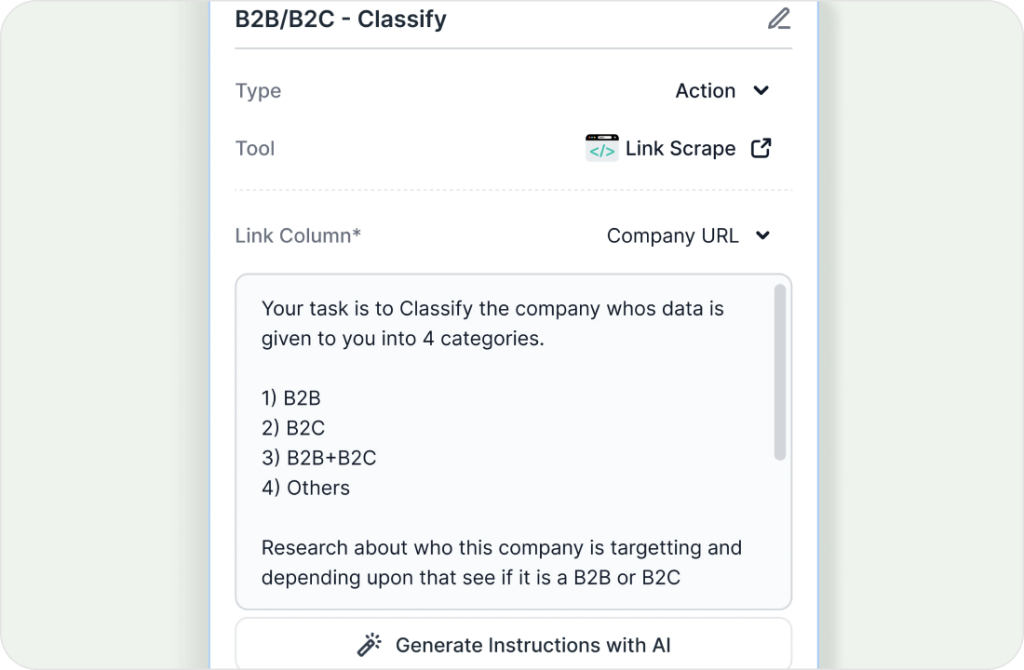1024x670 pixels.
Task: Place cursor on the '3) B2B+B2C' line
Action: 318,458
